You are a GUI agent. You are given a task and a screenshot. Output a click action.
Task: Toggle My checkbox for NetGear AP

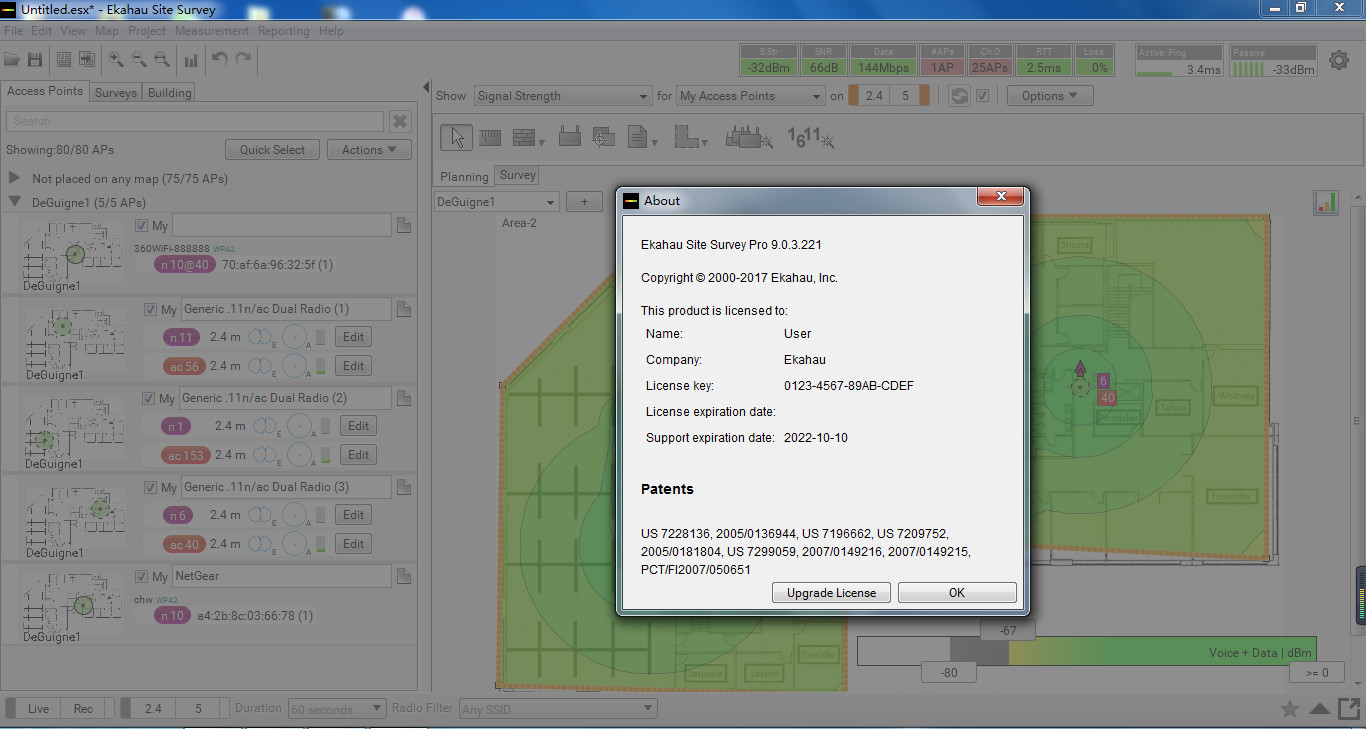141,577
